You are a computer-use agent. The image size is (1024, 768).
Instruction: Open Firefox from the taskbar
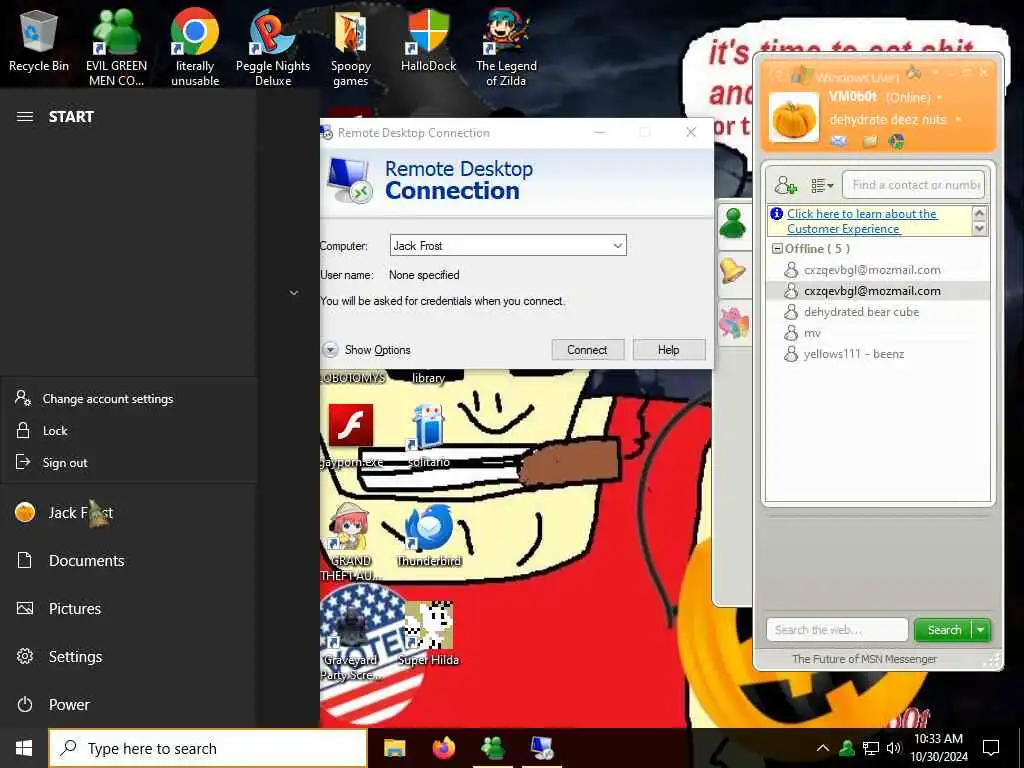pos(444,748)
